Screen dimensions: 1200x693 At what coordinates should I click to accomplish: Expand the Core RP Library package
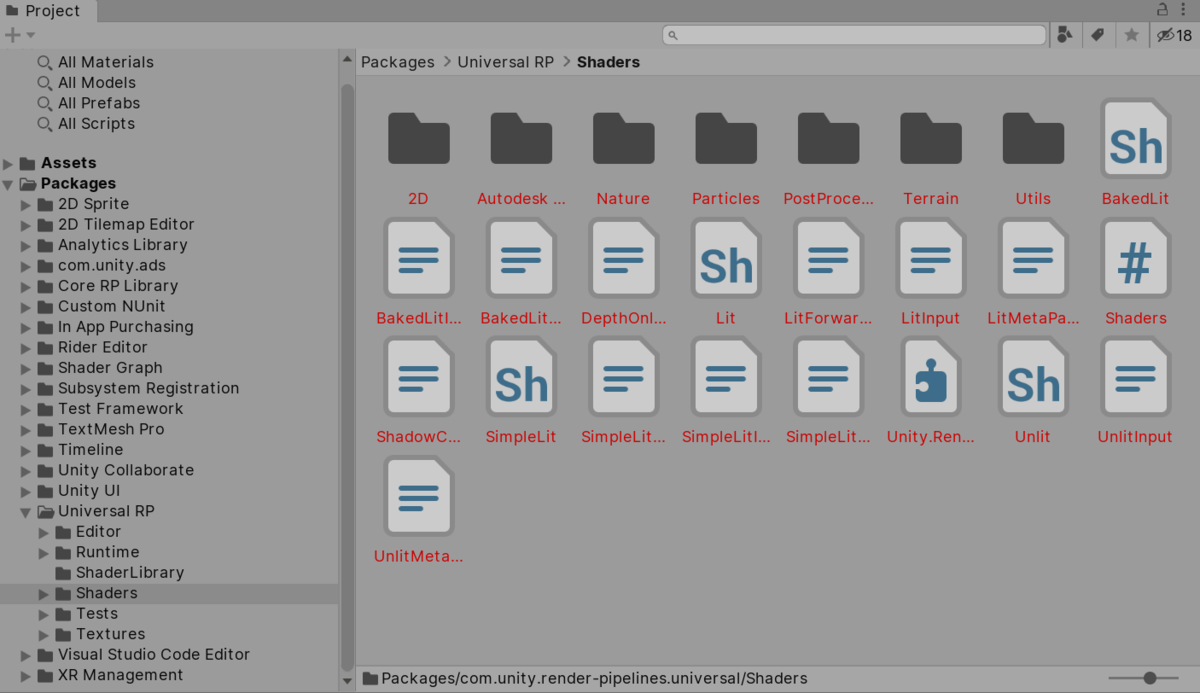pos(27,286)
